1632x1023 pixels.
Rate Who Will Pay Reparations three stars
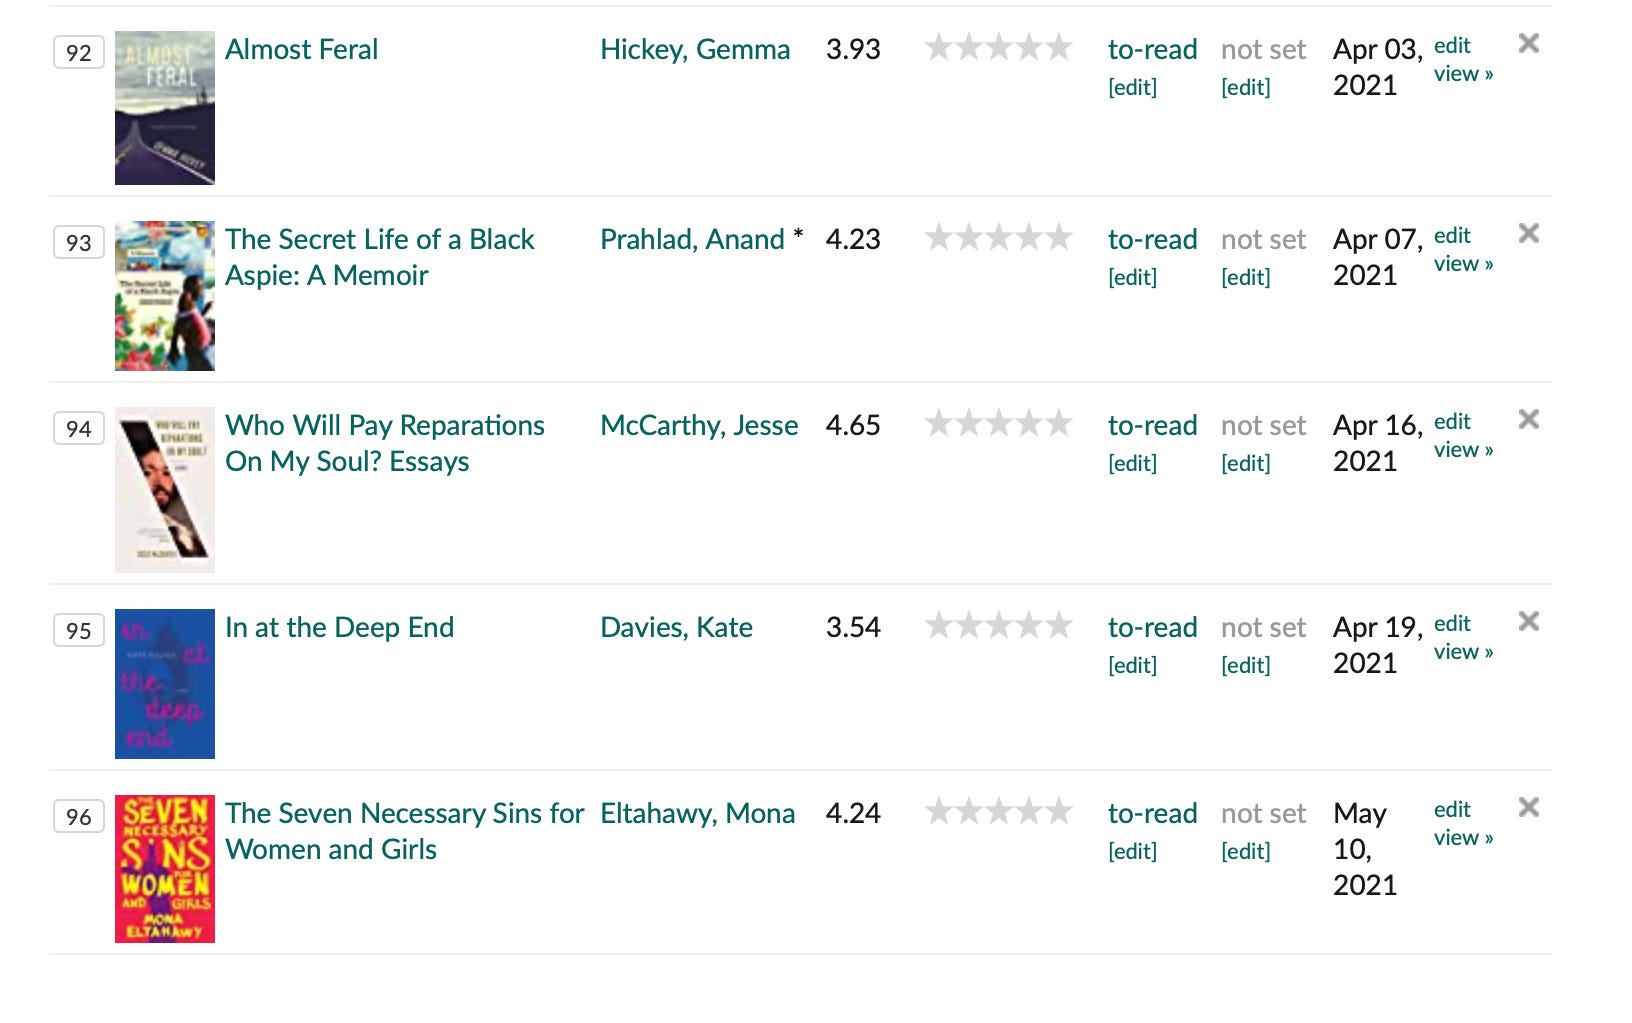(x=999, y=424)
